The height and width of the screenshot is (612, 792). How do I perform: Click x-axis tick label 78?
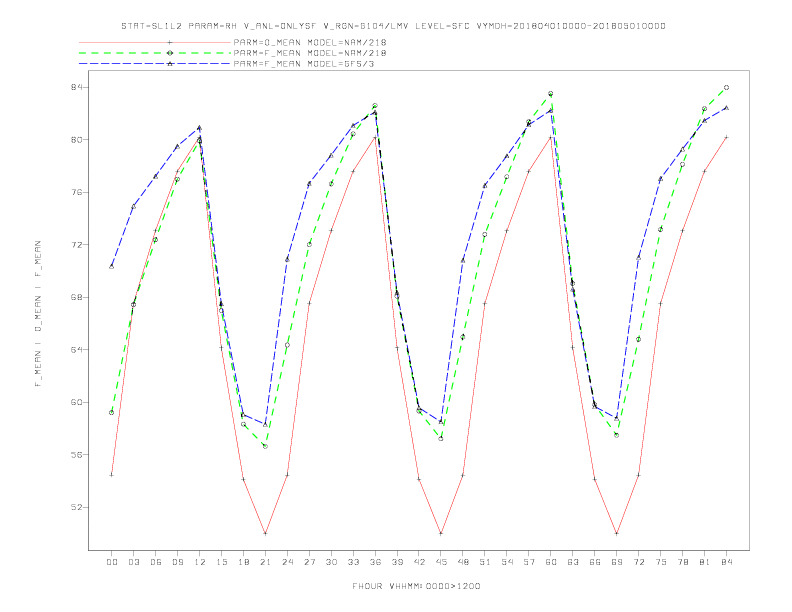click(683, 562)
